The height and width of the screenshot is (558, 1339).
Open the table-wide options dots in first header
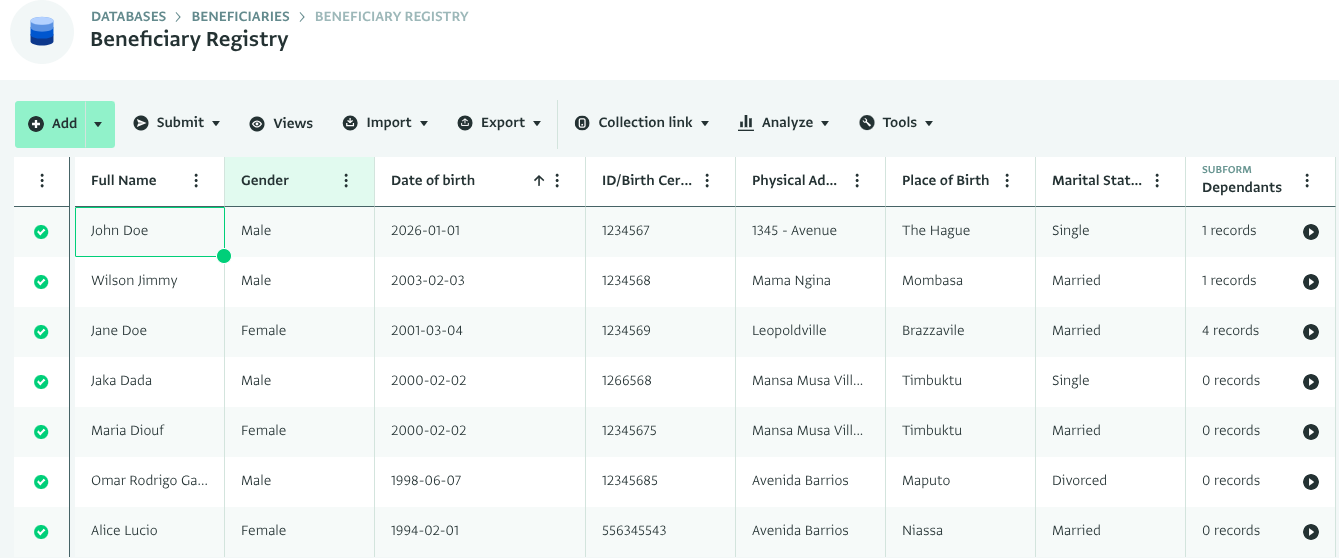click(42, 181)
